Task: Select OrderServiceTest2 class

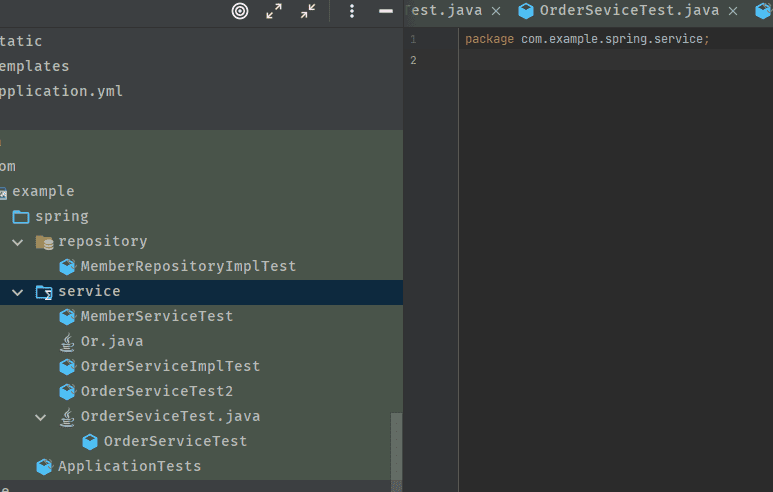Action: click(x=156, y=392)
